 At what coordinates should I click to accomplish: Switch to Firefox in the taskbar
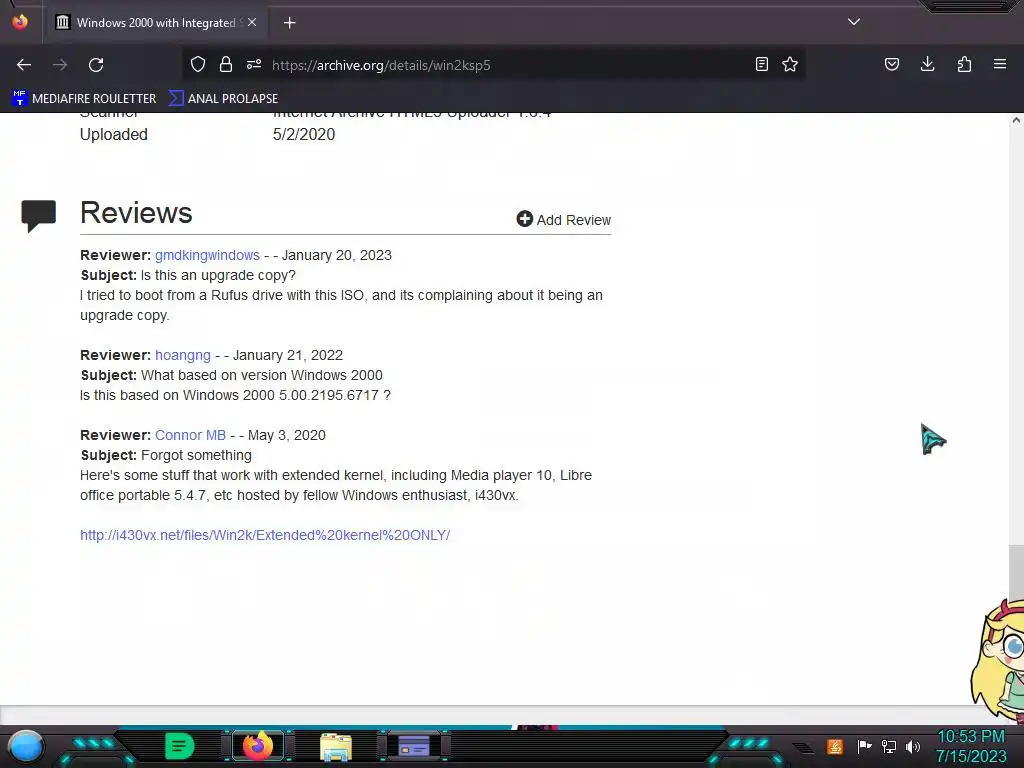[258, 746]
